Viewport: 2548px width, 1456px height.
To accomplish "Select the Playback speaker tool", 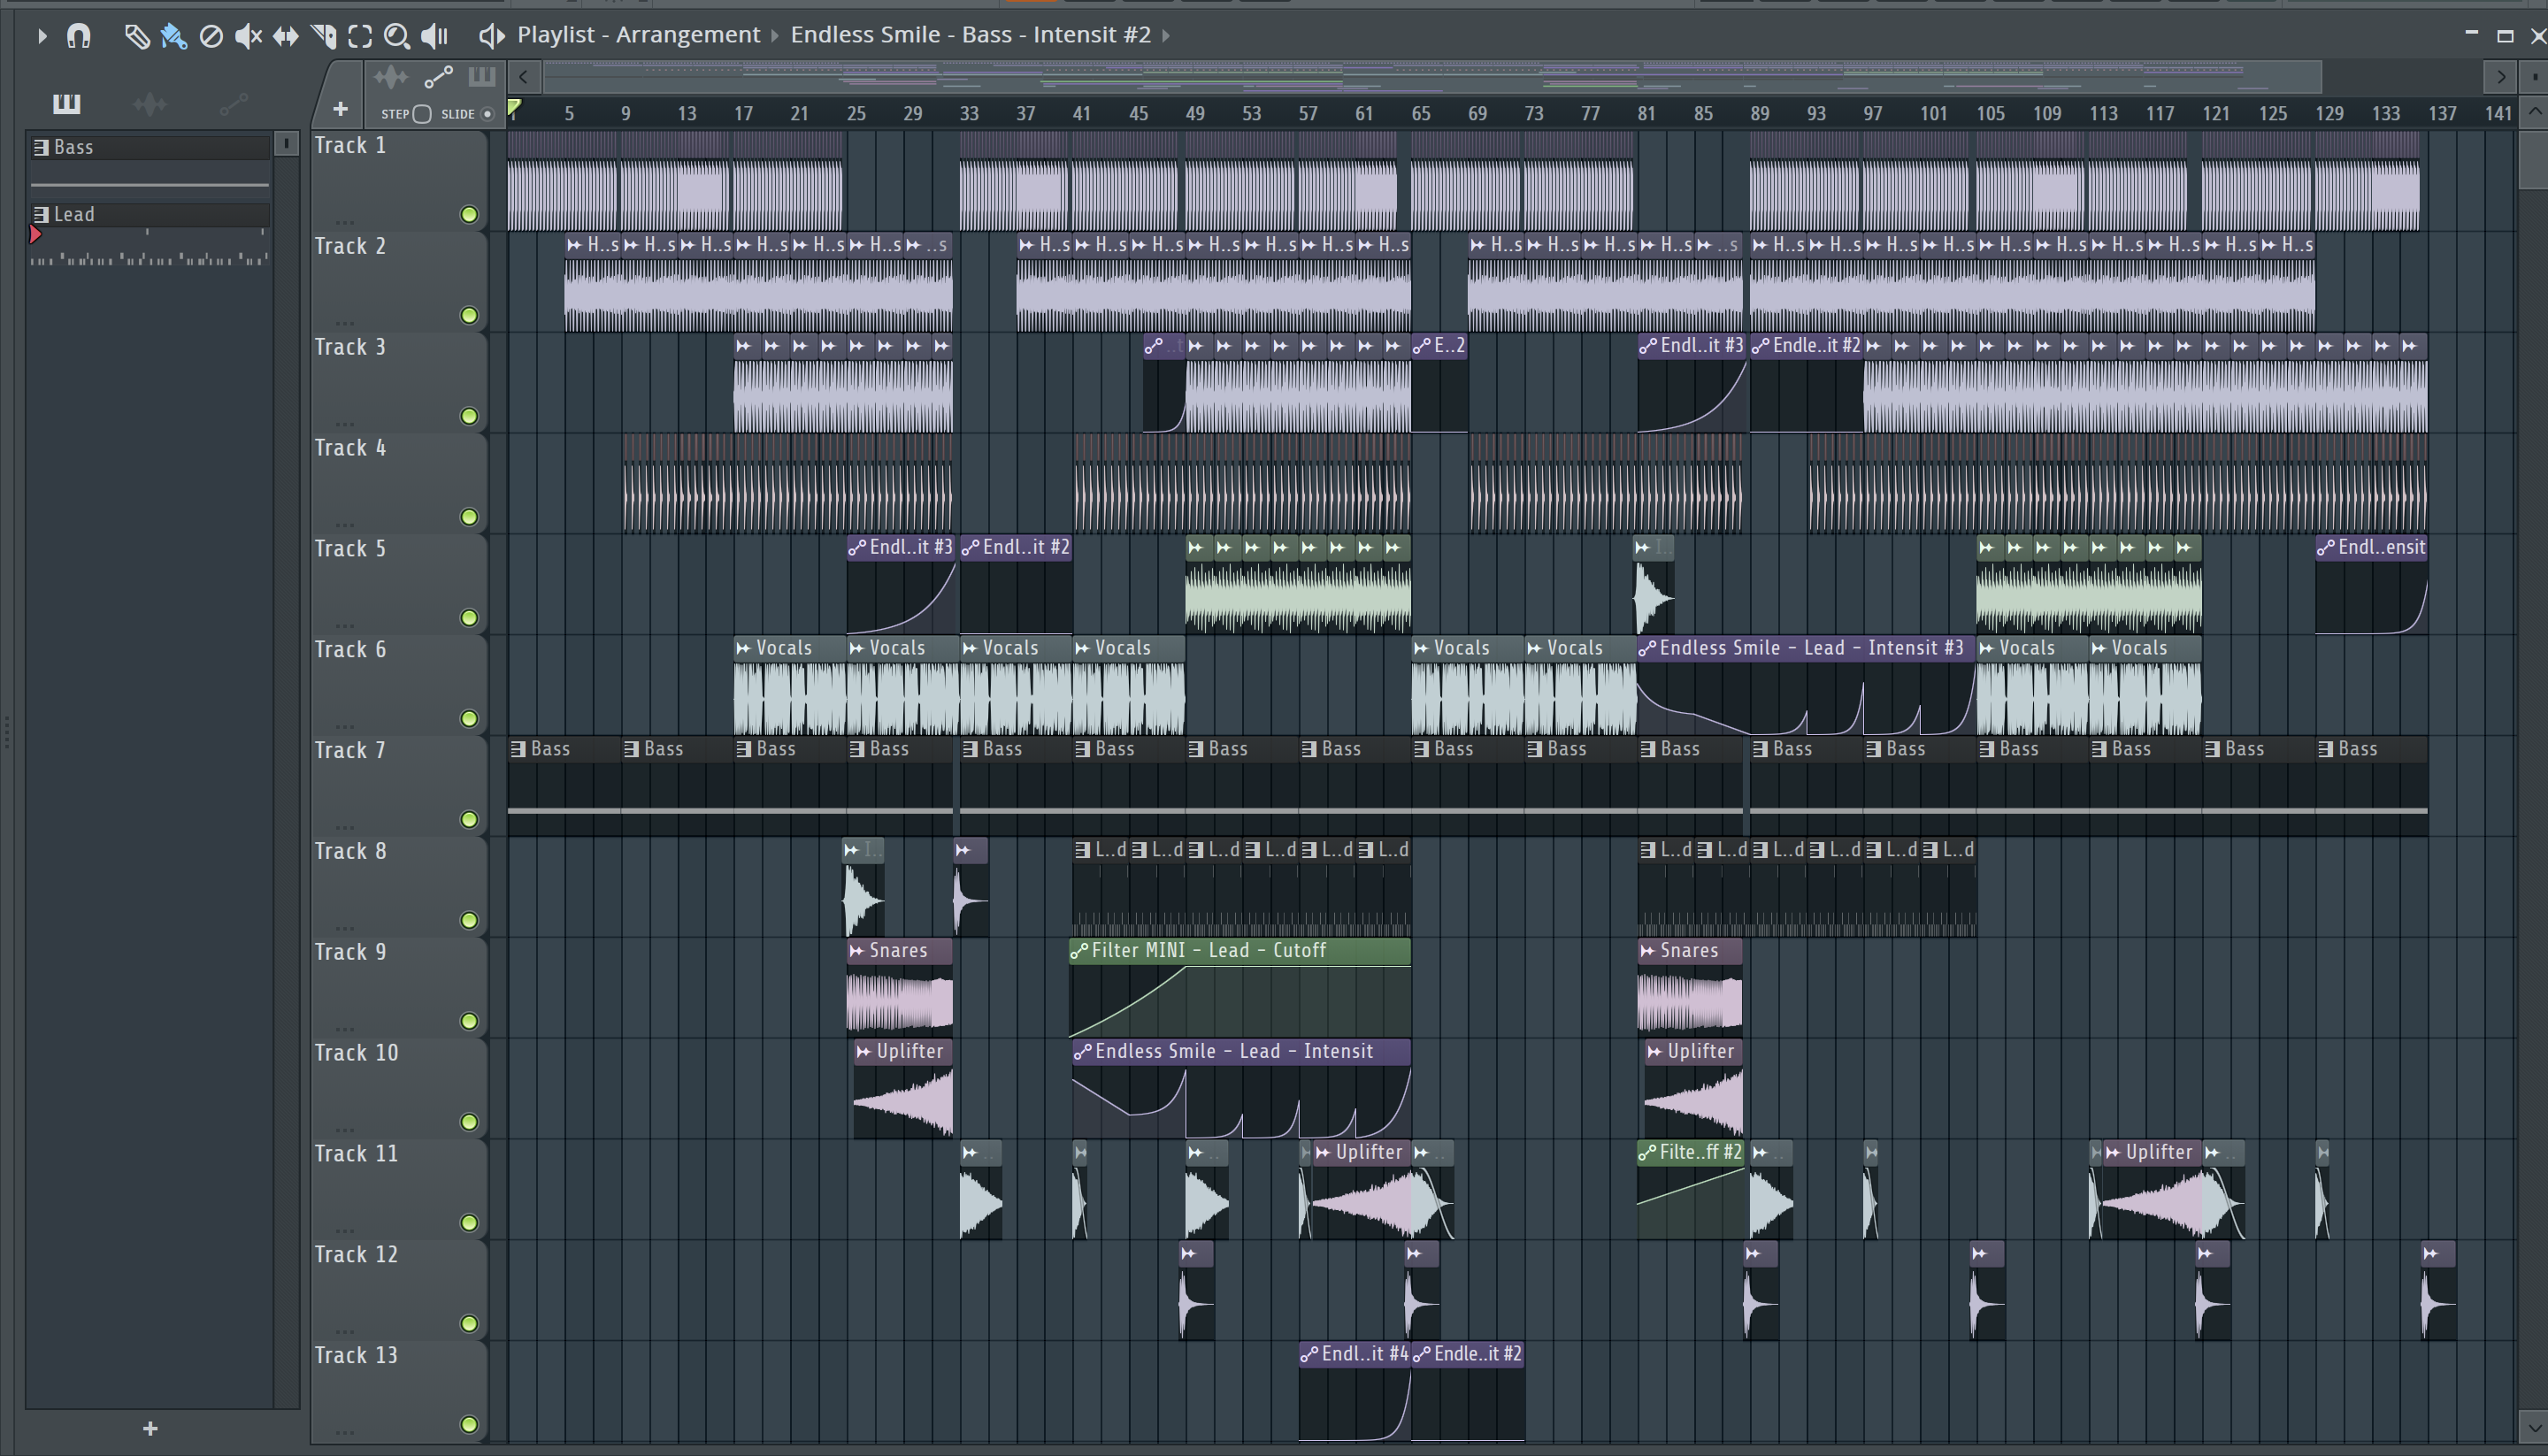I will point(435,37).
